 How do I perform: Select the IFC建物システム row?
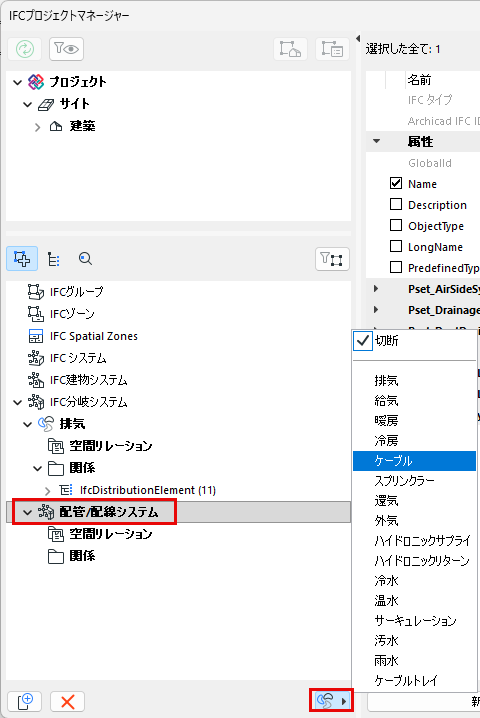(179, 380)
